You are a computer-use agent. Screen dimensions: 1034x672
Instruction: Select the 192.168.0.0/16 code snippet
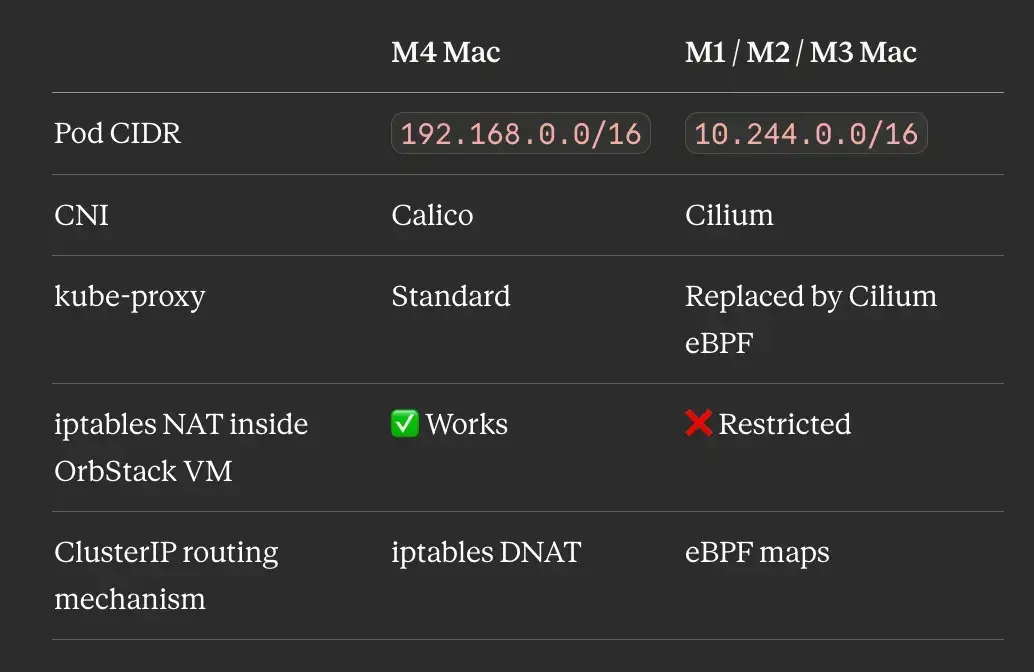pos(521,133)
